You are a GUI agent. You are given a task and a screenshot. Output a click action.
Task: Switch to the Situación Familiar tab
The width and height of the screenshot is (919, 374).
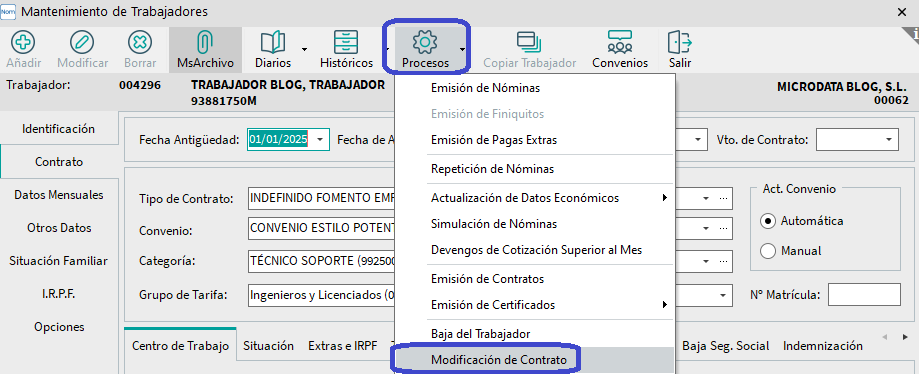(x=59, y=261)
